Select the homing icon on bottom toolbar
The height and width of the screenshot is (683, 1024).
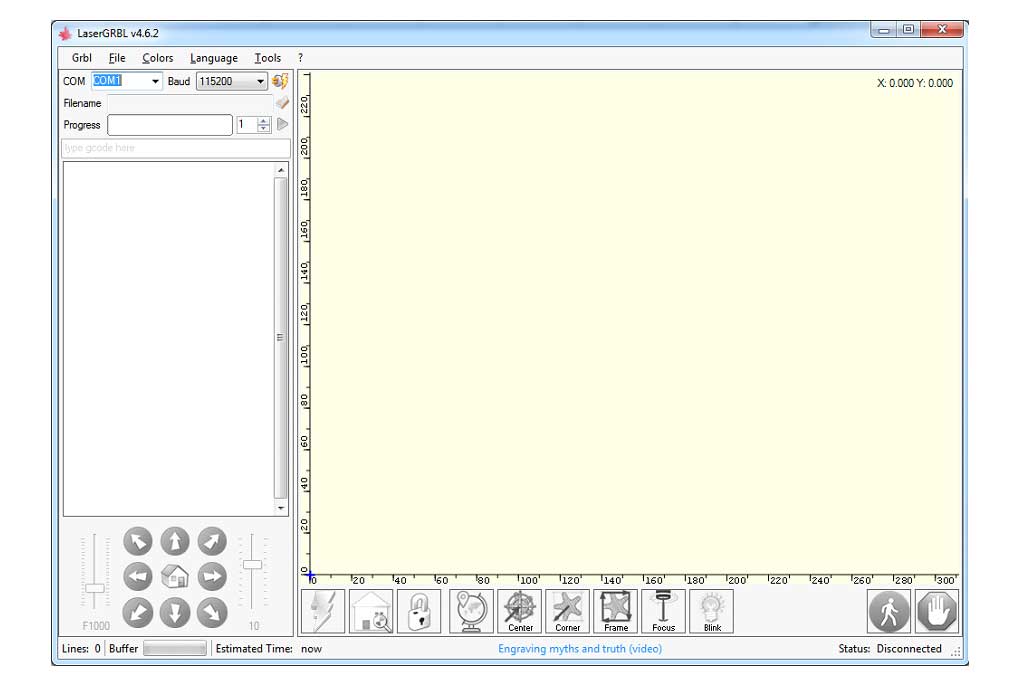click(x=371, y=611)
